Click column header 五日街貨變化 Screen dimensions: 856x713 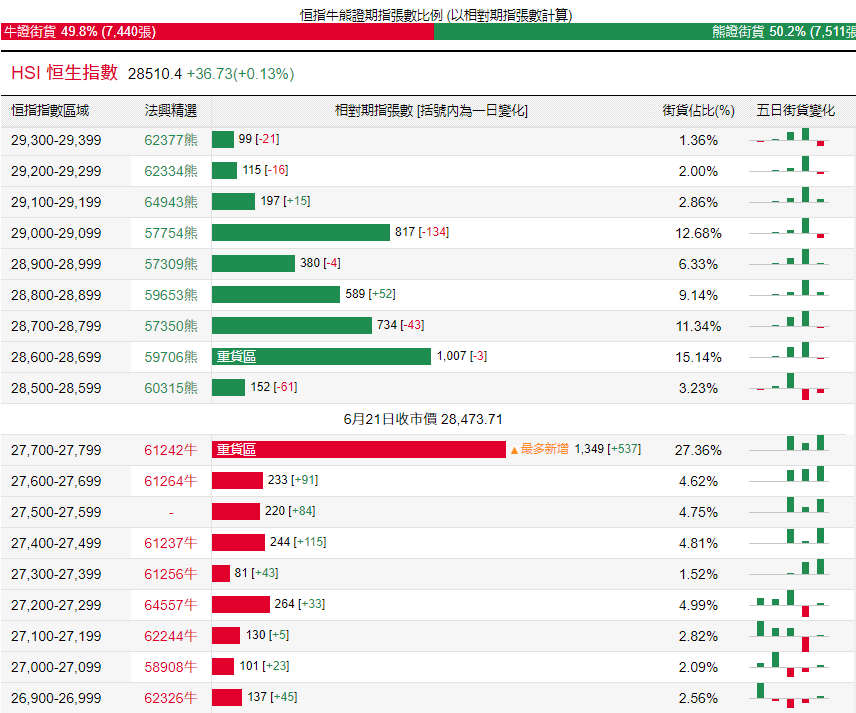click(x=795, y=111)
